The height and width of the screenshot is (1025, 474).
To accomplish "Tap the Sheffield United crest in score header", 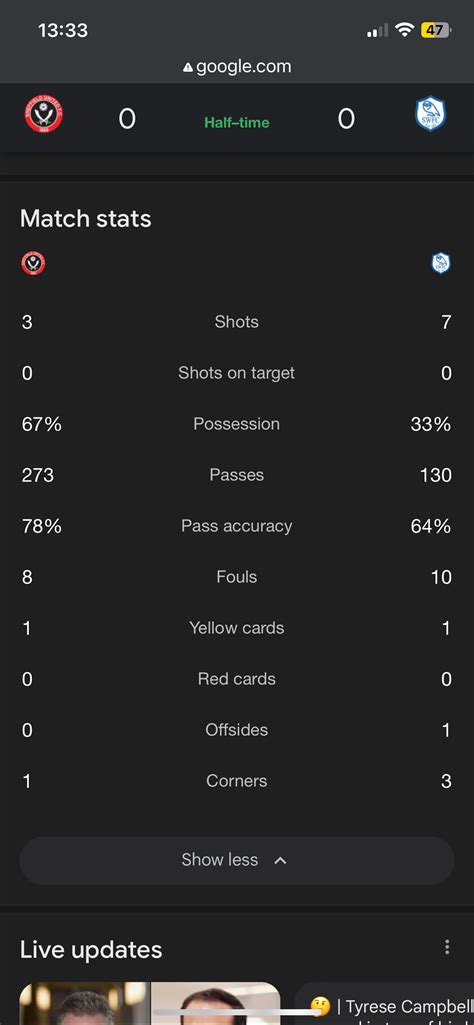I will point(44,114).
